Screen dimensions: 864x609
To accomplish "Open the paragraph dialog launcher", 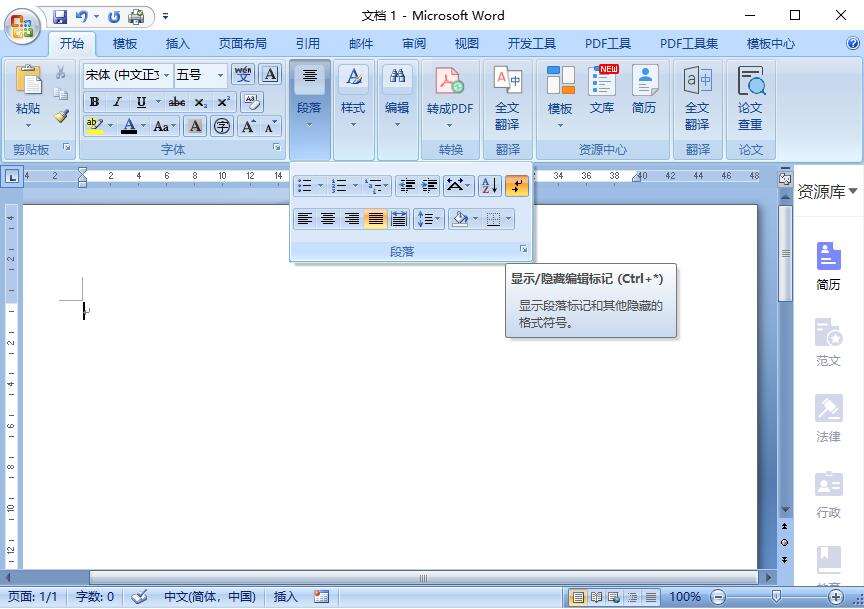I will tap(523, 250).
